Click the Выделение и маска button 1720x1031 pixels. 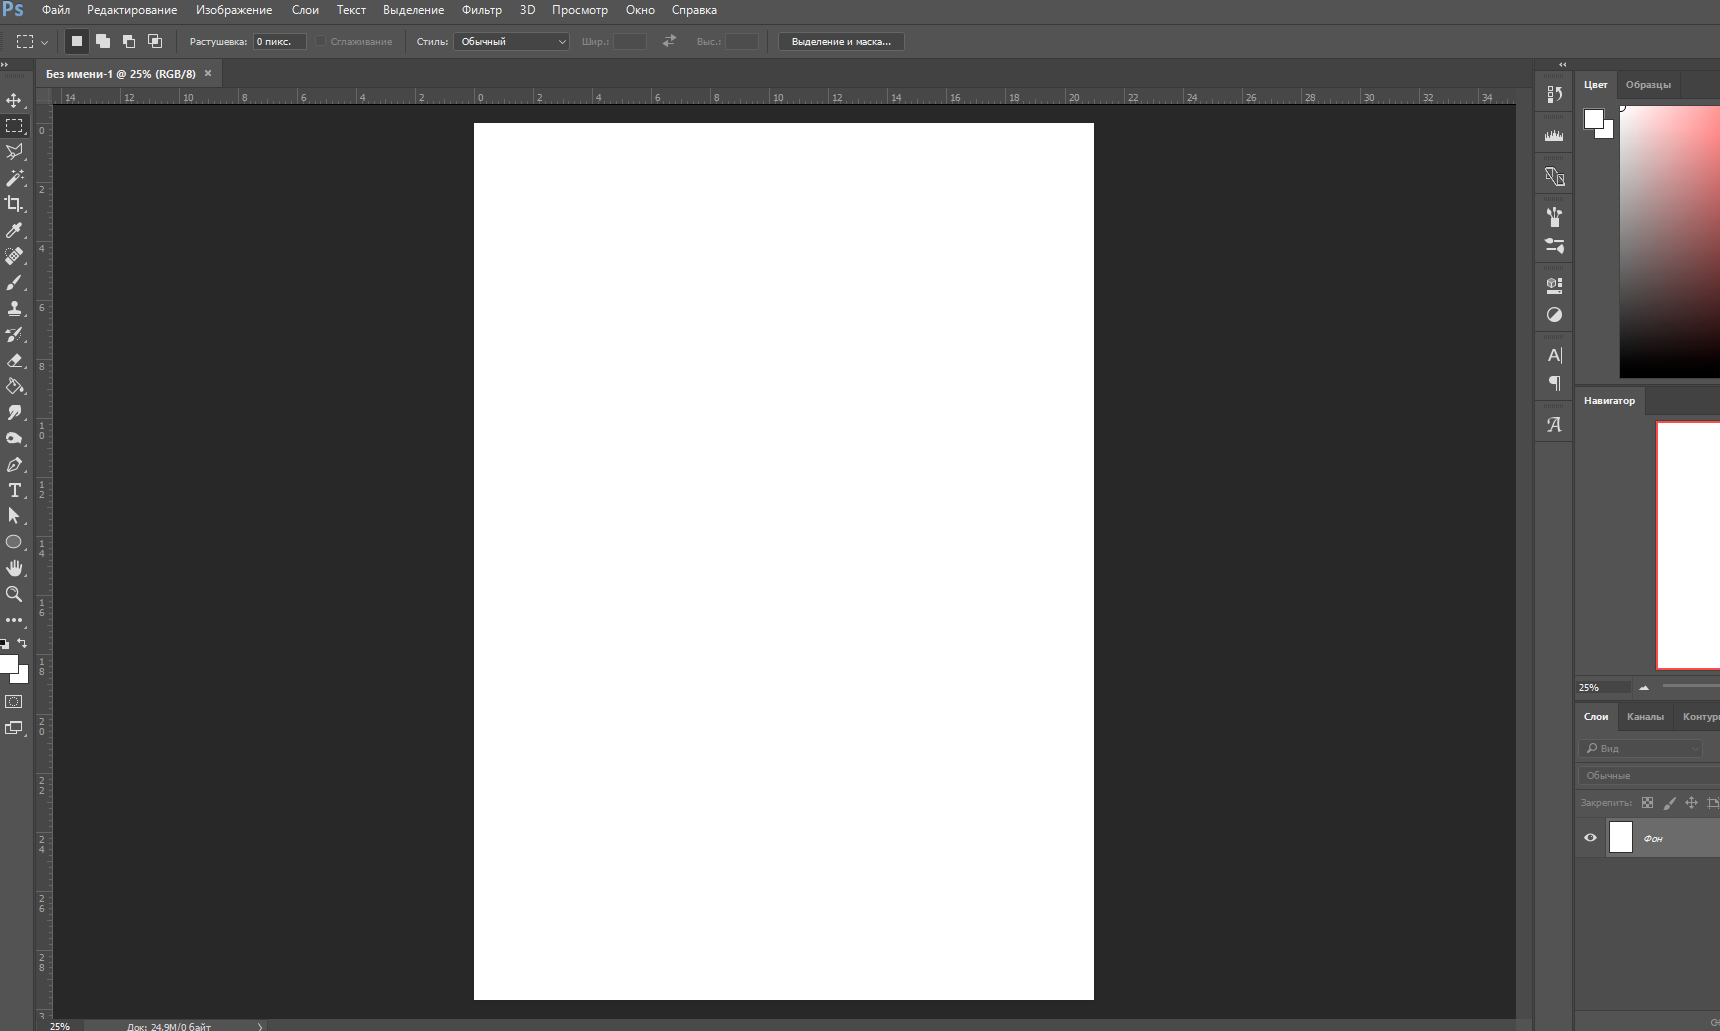coord(841,41)
